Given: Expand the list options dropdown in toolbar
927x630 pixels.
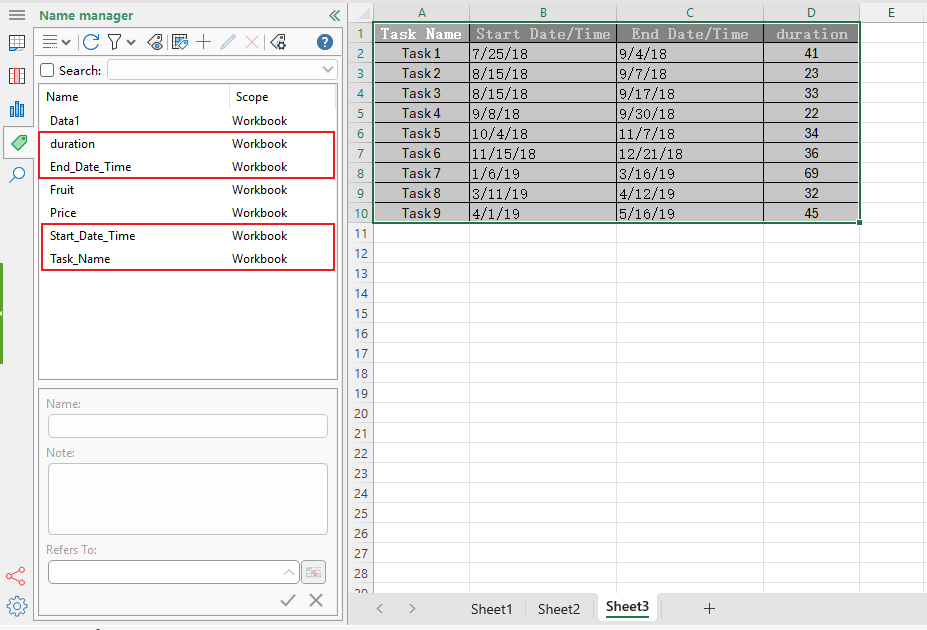Looking at the screenshot, I should click(x=68, y=42).
